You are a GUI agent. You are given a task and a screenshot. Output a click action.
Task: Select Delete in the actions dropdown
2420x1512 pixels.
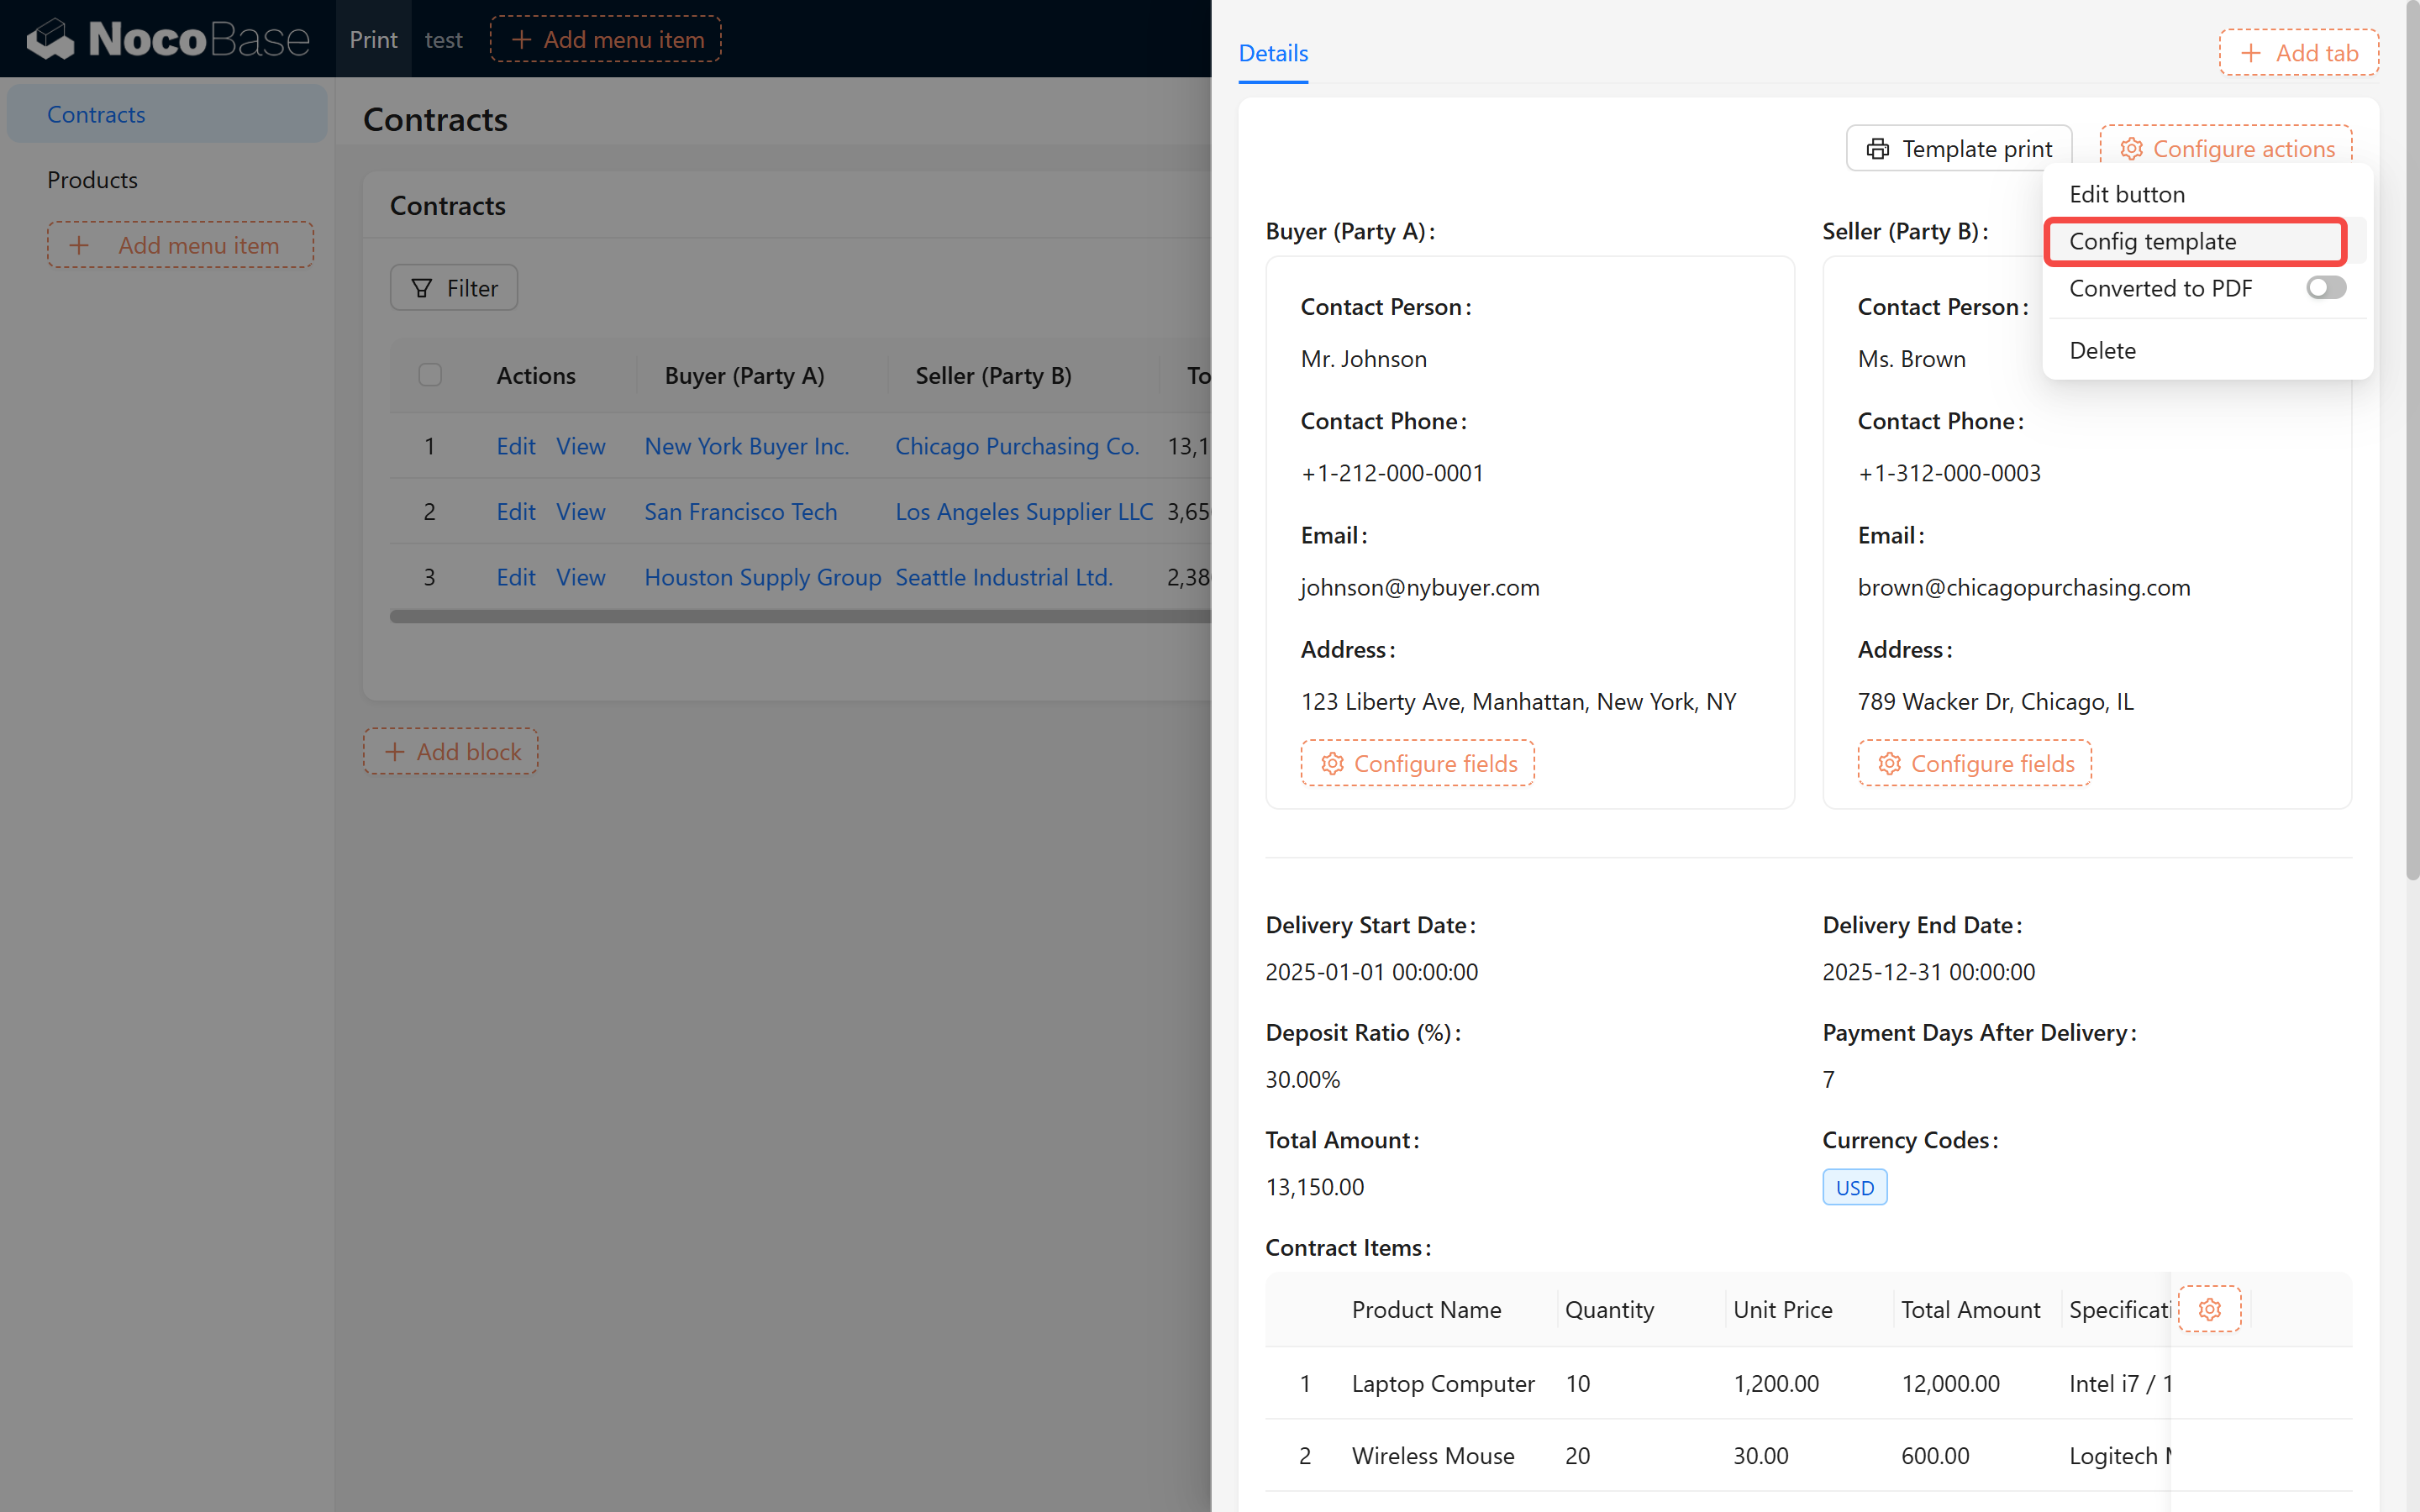tap(2102, 350)
